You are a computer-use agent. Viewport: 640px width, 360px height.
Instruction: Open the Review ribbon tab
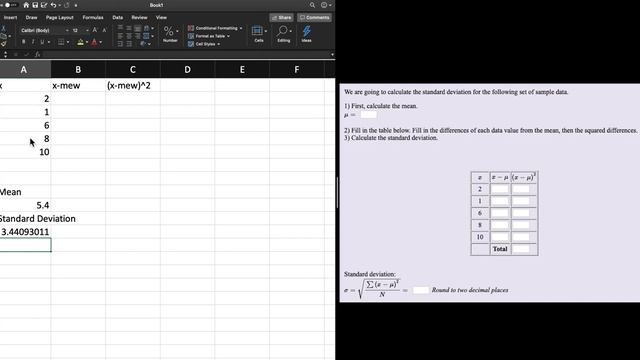pos(139,18)
